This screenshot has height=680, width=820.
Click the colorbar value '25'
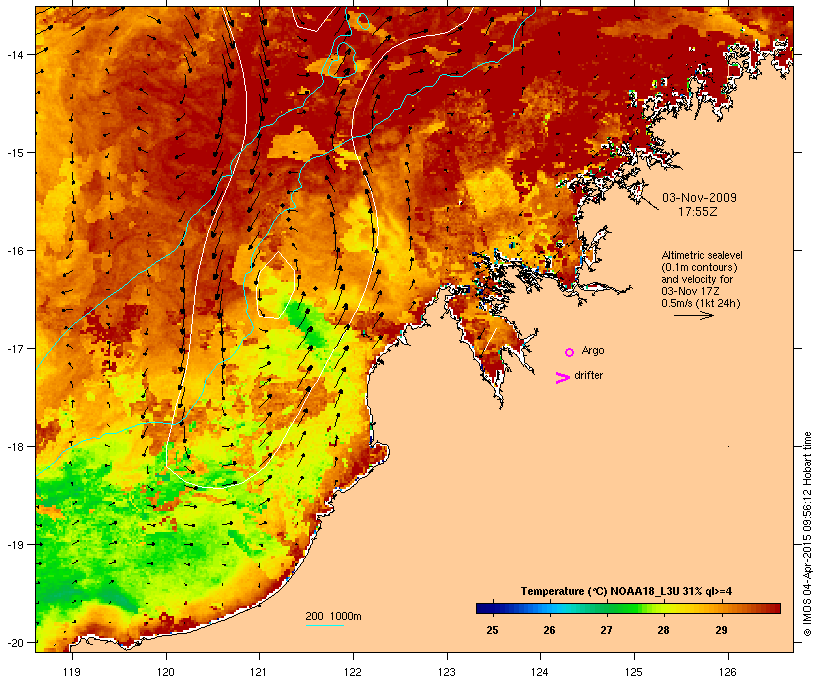pos(492,630)
